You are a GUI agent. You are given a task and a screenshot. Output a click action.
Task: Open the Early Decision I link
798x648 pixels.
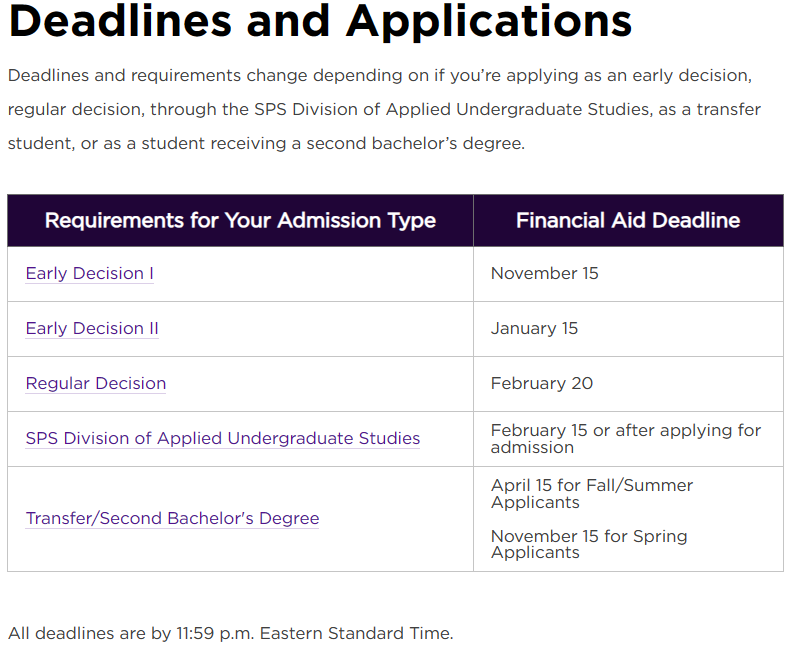coord(89,274)
